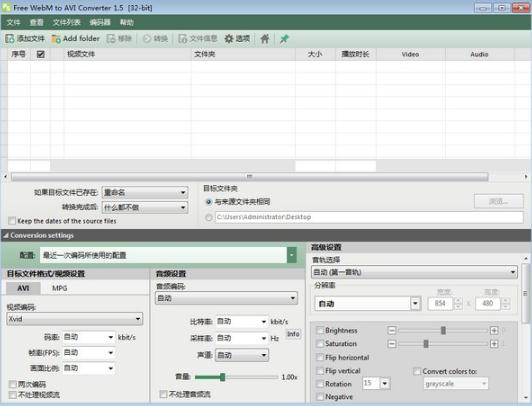Sort by 播放时长 duration column header
The height and width of the screenshot is (406, 532).
356,54
